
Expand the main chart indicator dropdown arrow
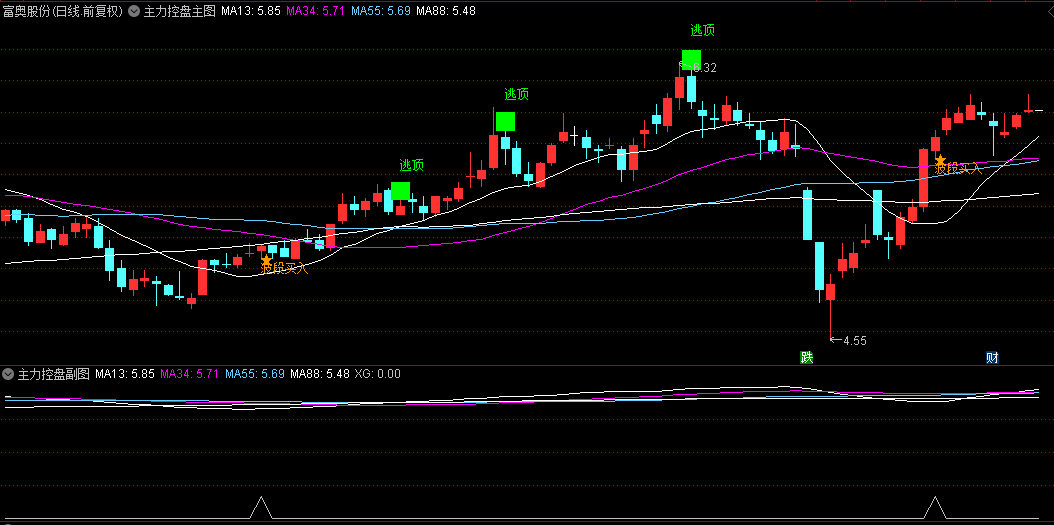134,11
